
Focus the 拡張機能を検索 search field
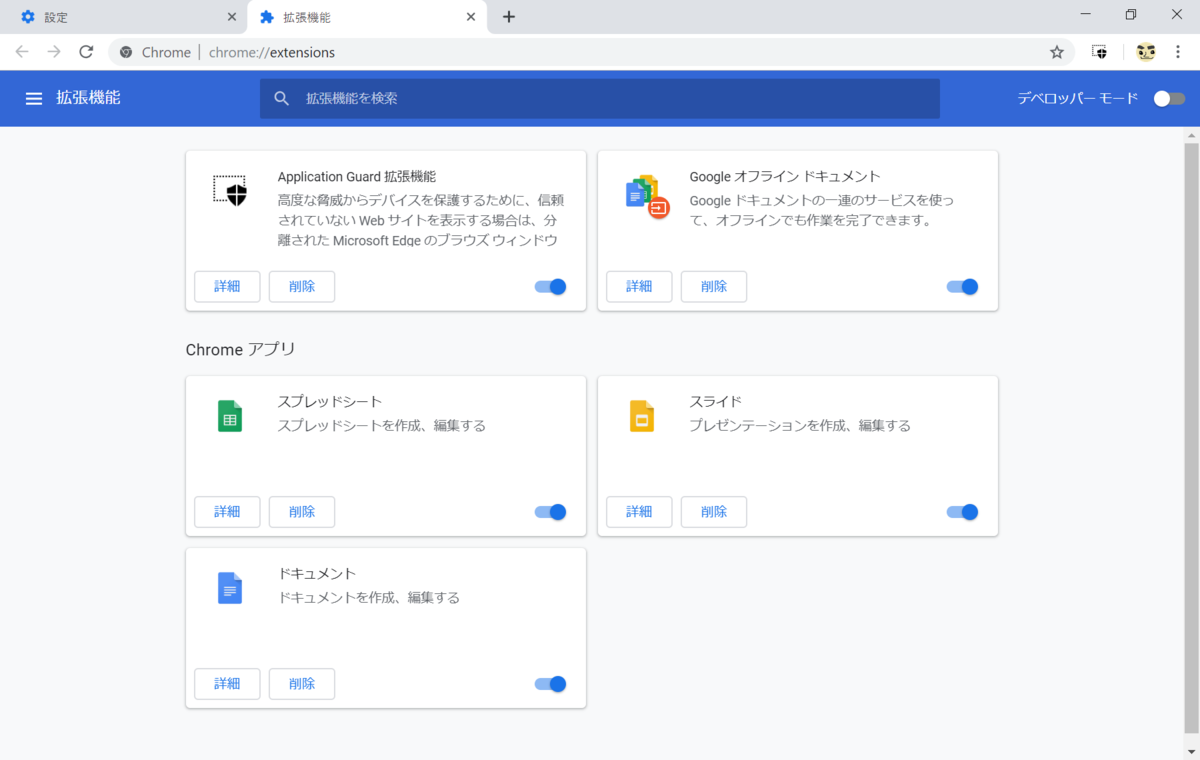(600, 98)
